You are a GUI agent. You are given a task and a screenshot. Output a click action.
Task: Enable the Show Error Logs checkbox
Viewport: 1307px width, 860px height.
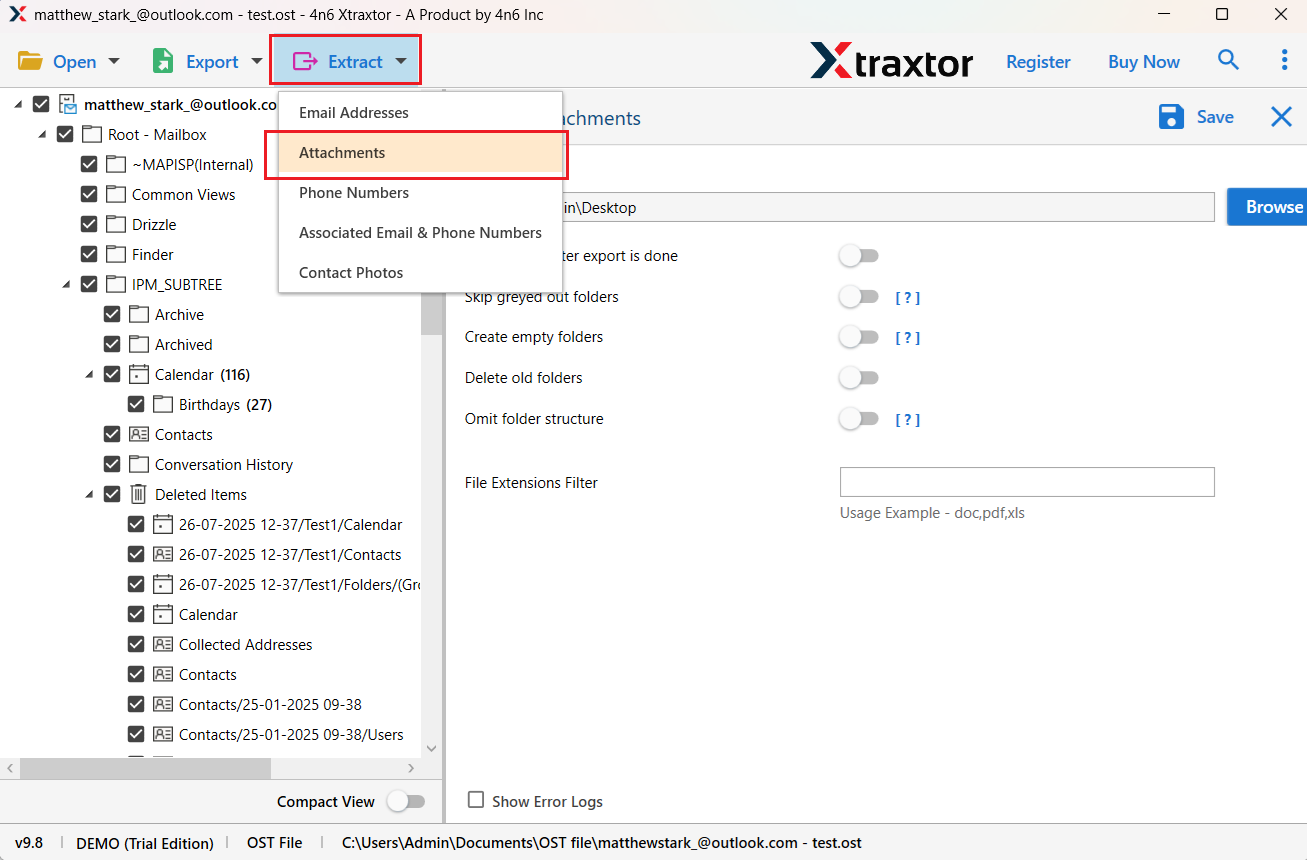coord(476,800)
